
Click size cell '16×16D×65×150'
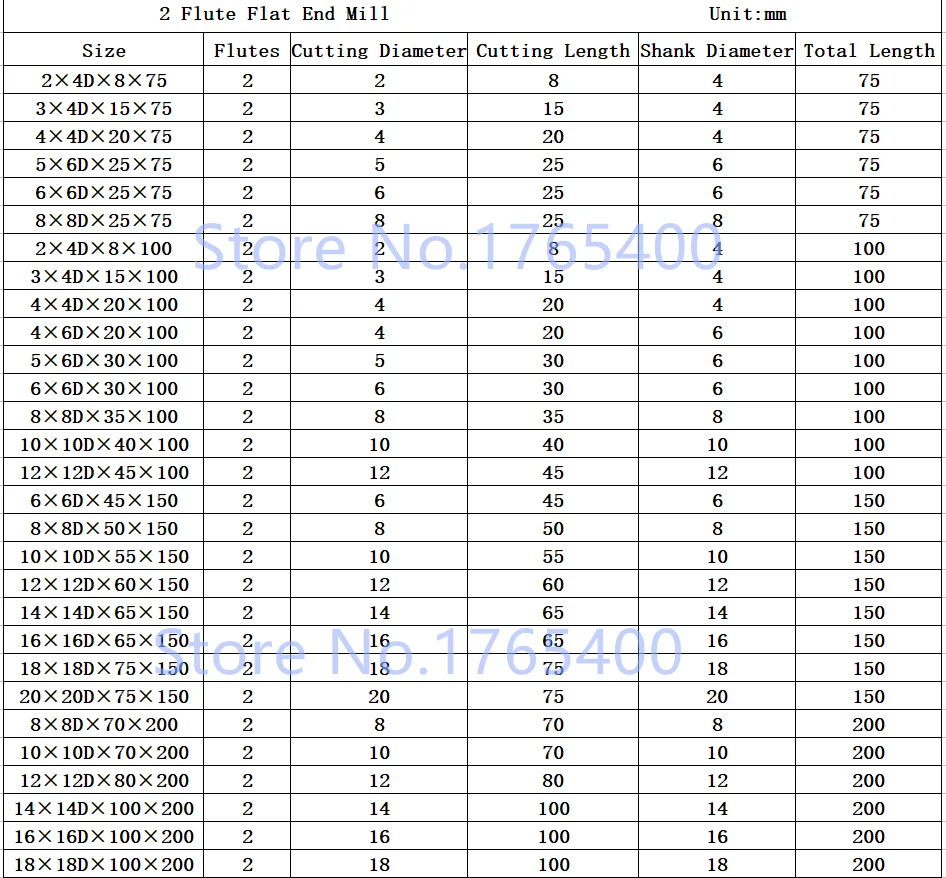(104, 641)
